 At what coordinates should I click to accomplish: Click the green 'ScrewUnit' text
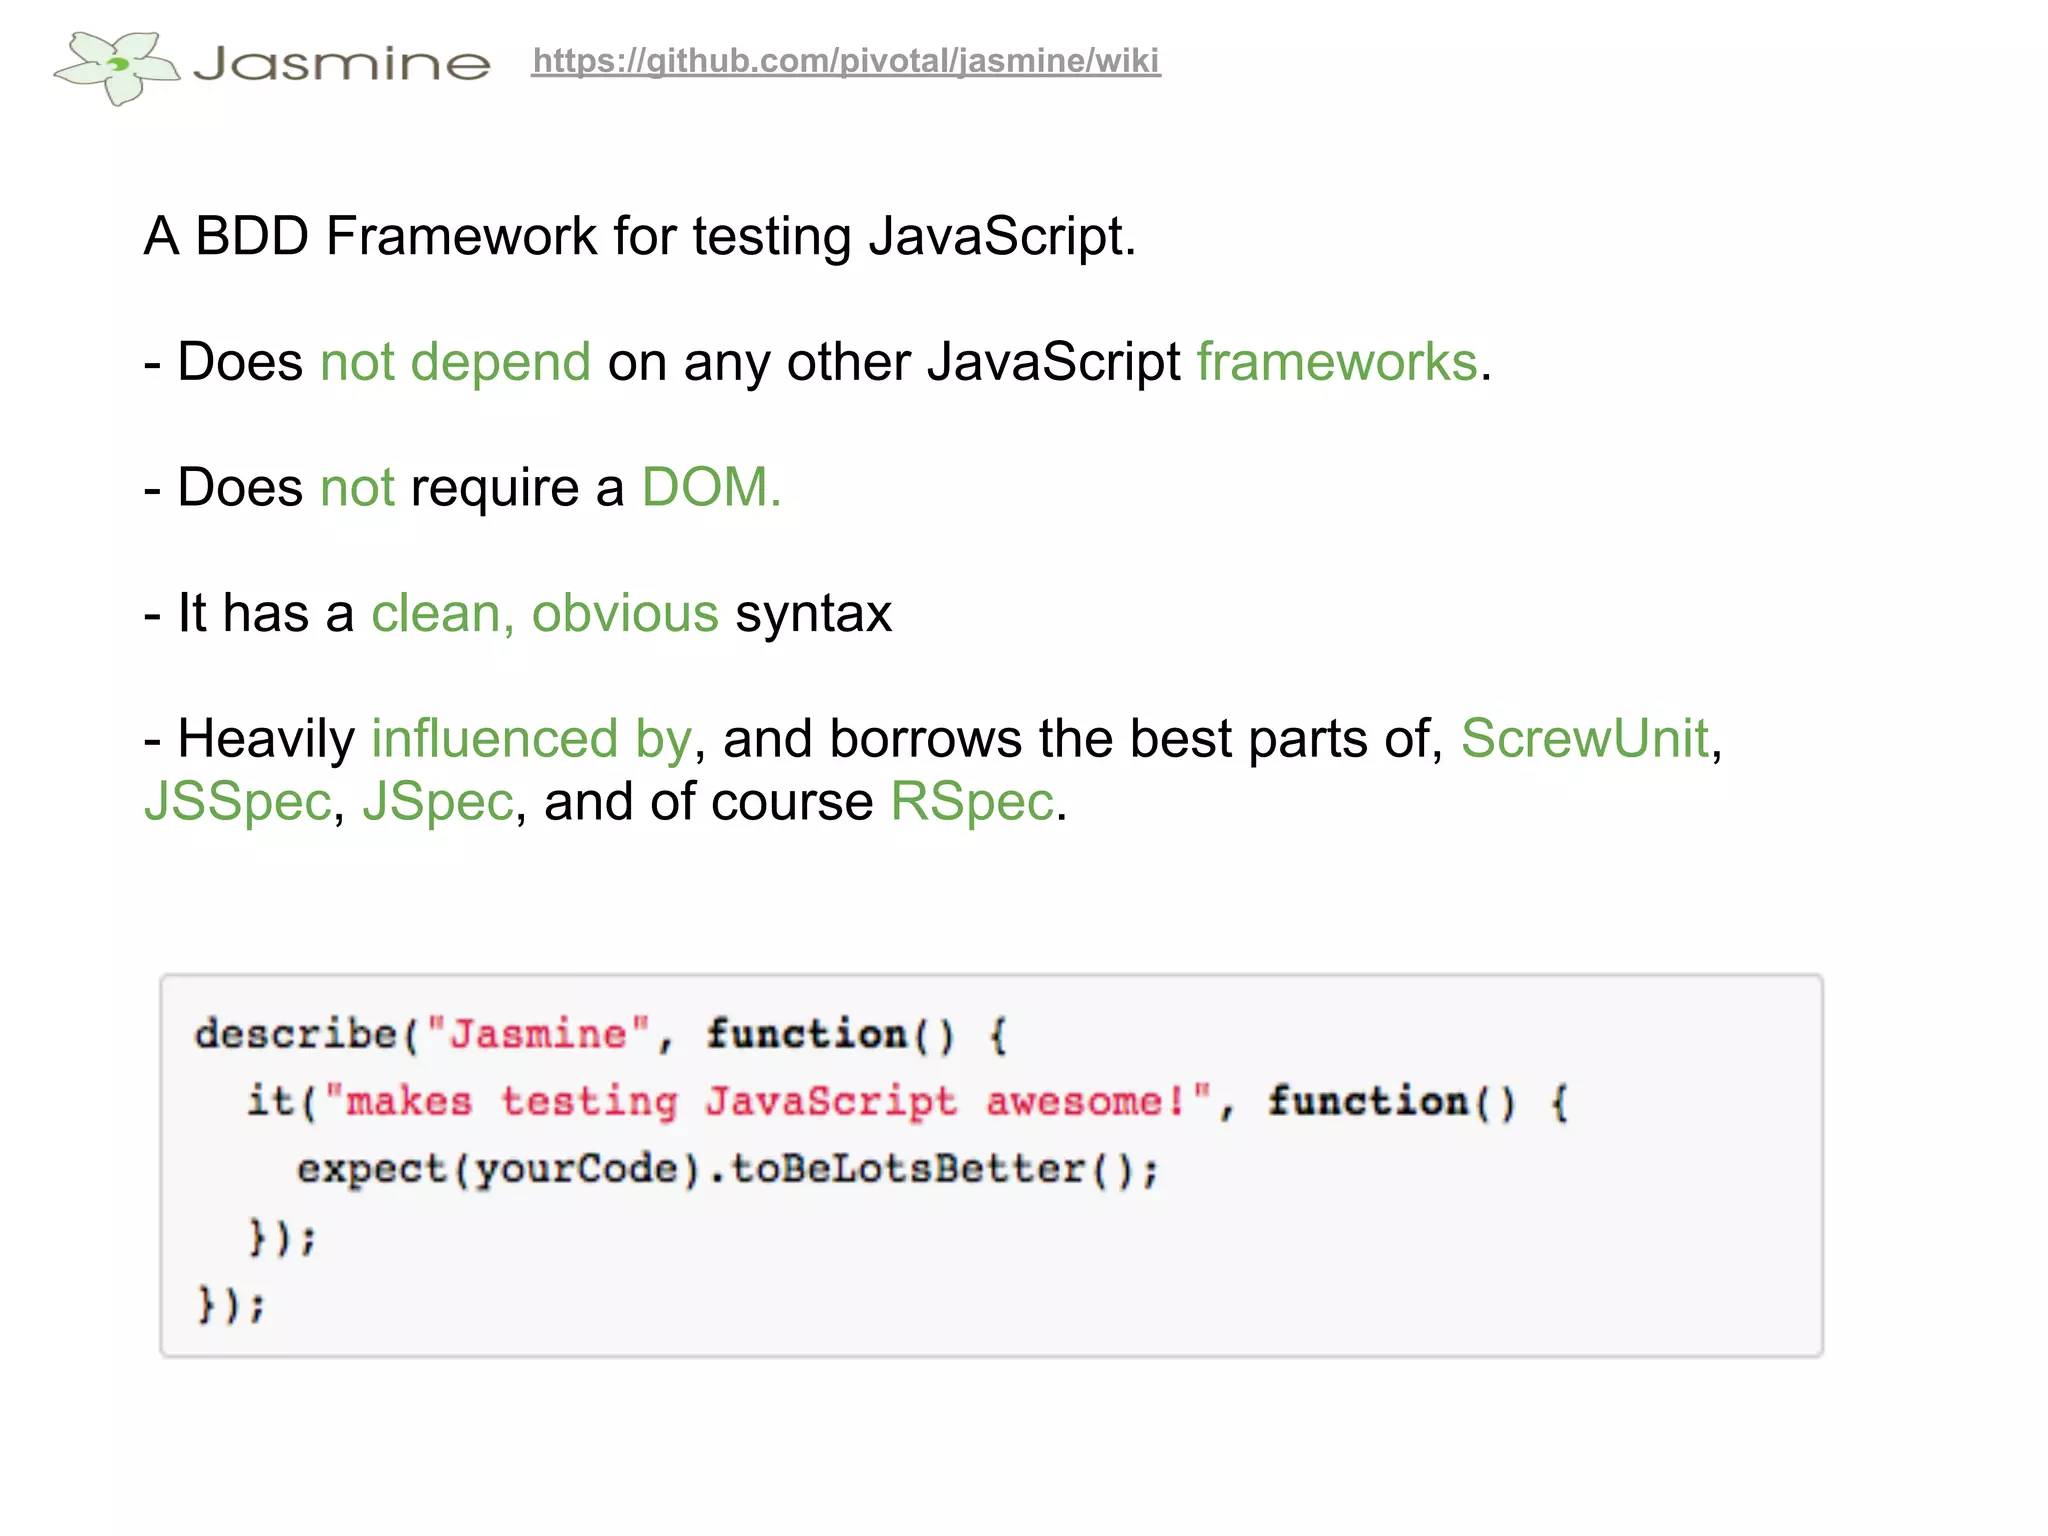click(x=1585, y=739)
